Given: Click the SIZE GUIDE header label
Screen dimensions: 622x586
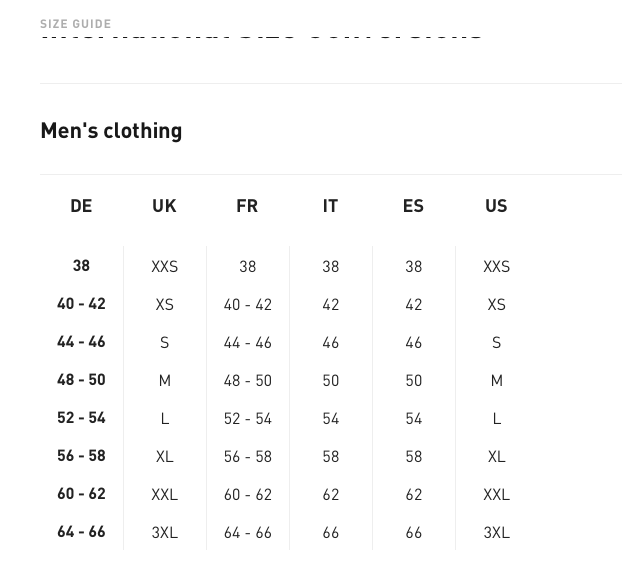Looking at the screenshot, I should pyautogui.click(x=76, y=23).
